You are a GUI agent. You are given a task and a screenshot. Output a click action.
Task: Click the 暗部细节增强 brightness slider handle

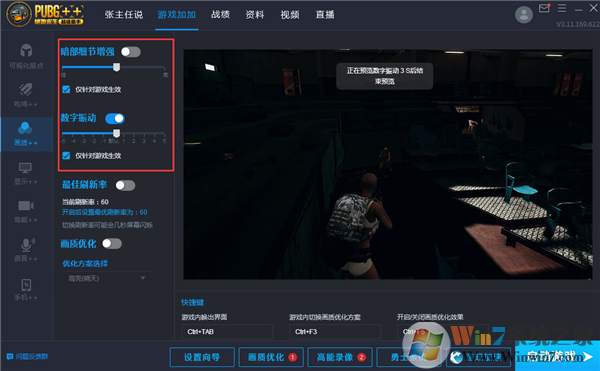[116, 67]
